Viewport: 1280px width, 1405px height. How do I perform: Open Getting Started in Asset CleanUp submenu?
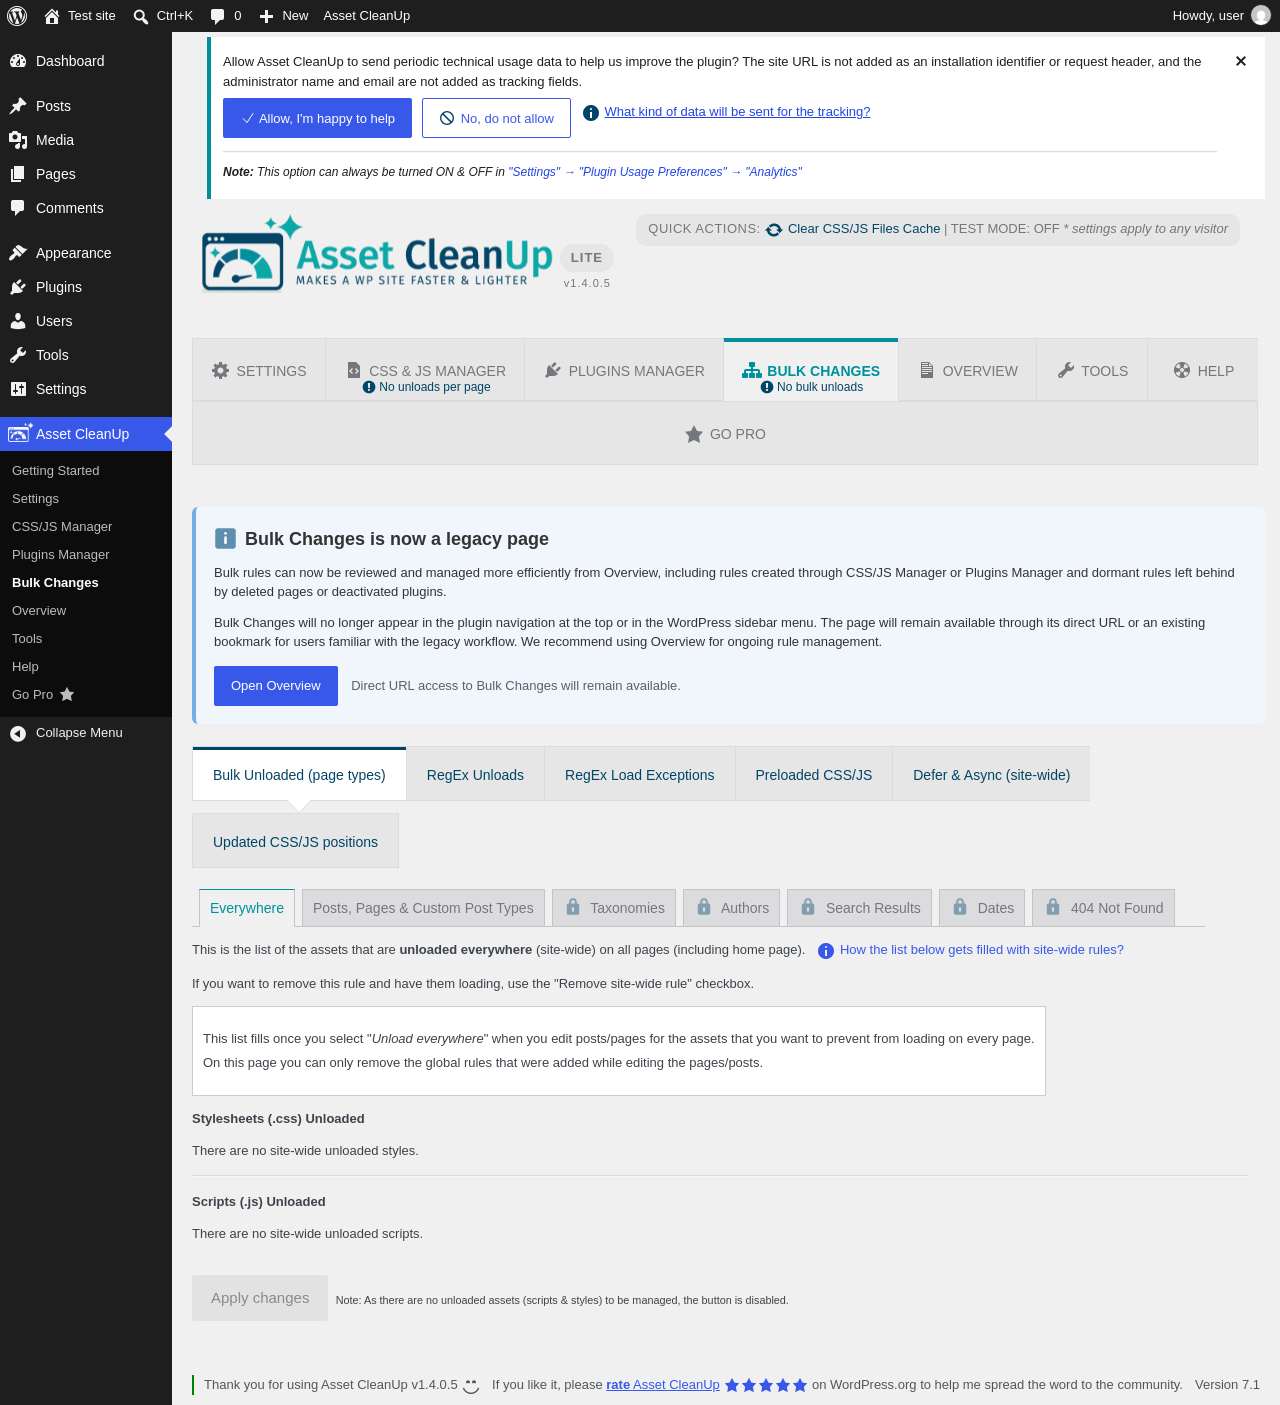(x=56, y=471)
